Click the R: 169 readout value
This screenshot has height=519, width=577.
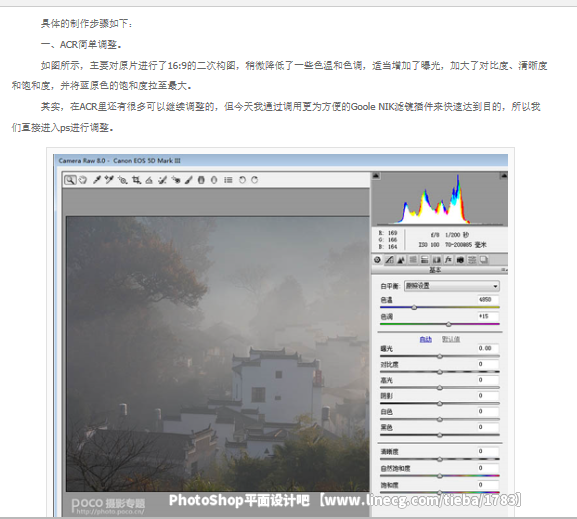pos(388,233)
